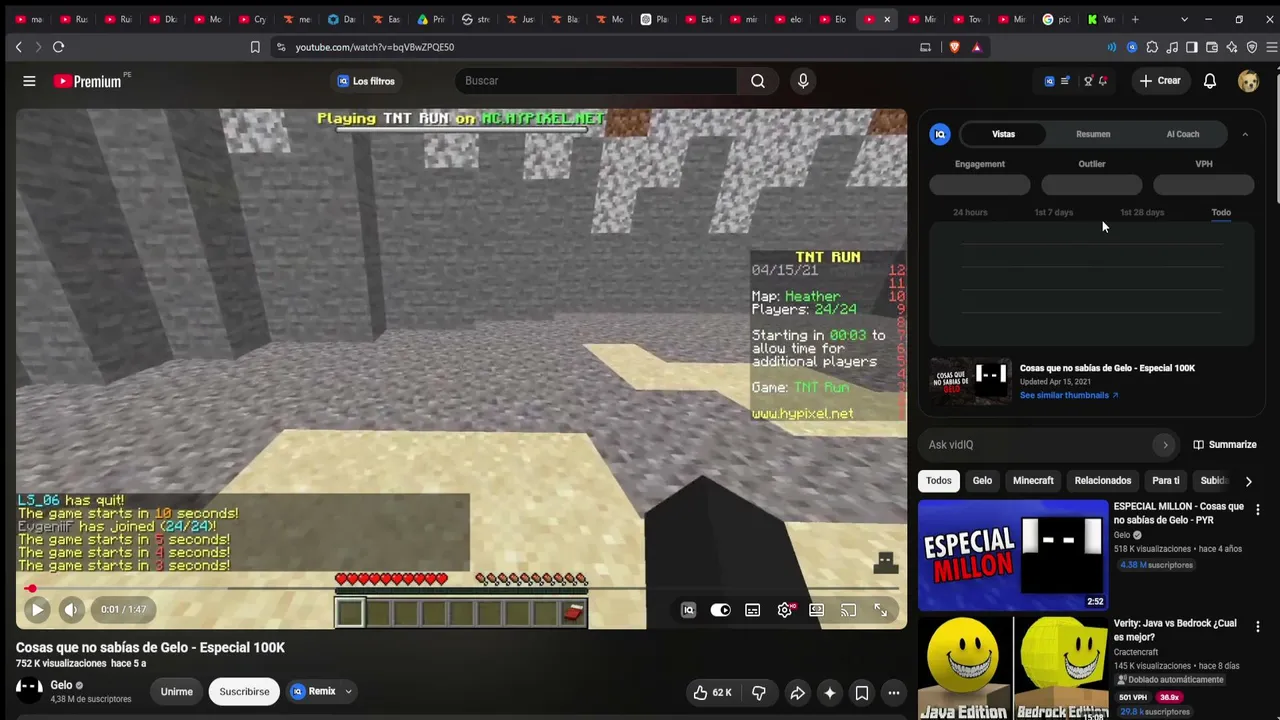Viewport: 1280px width, 720px height.
Task: Collapse the vidIQ panel chevron
Action: (1245, 134)
